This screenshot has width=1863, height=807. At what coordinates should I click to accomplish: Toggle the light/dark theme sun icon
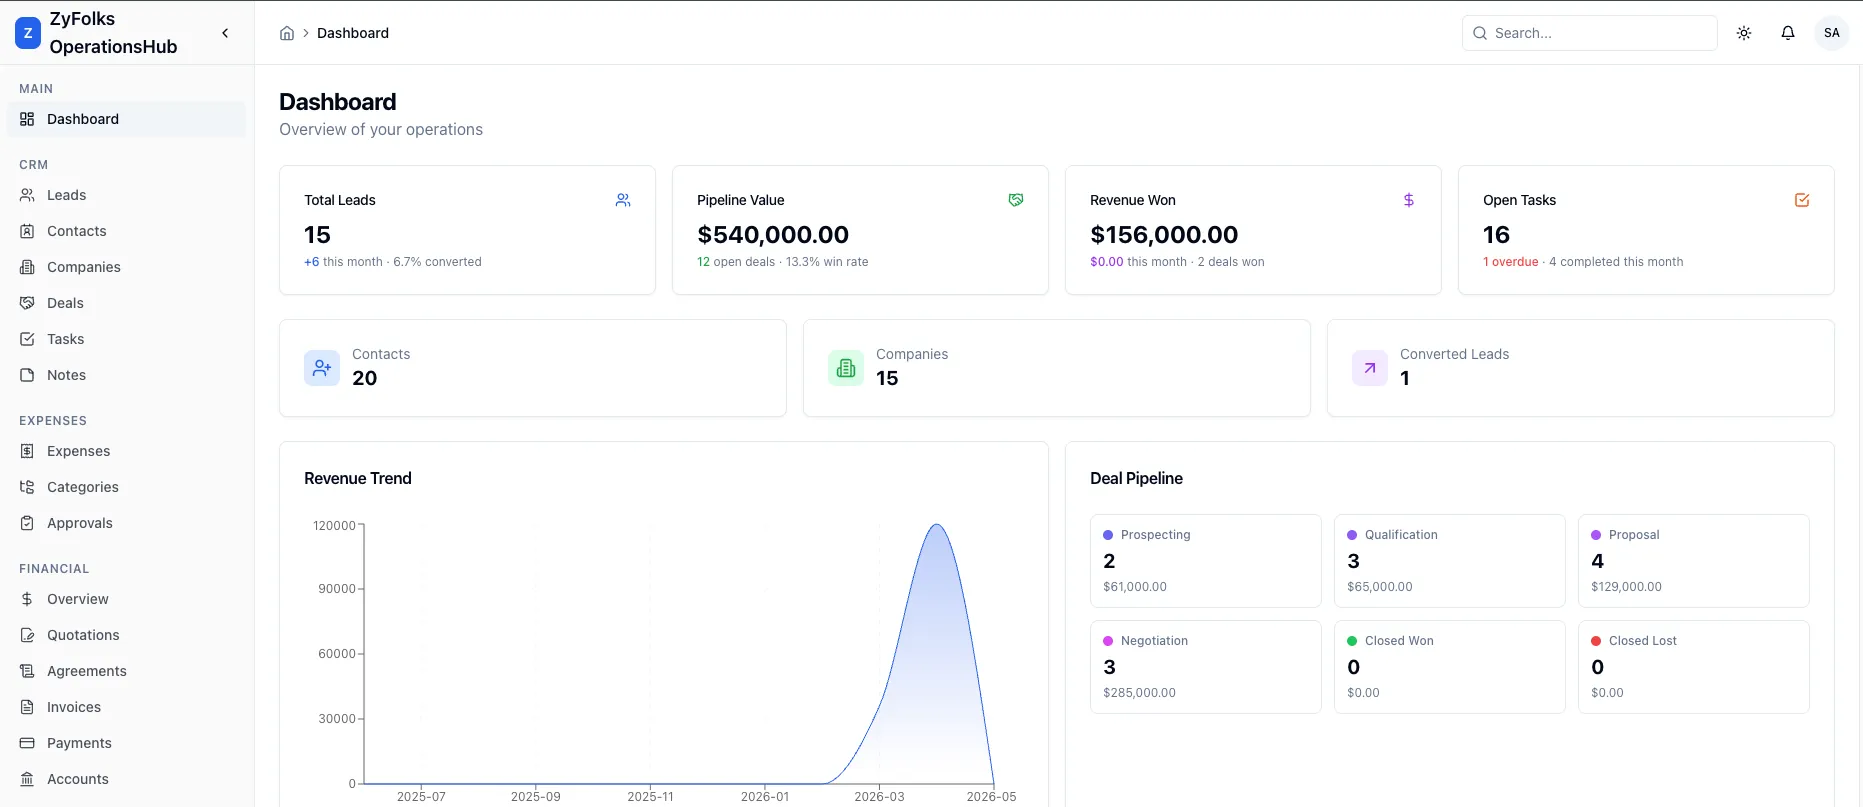[x=1744, y=33]
